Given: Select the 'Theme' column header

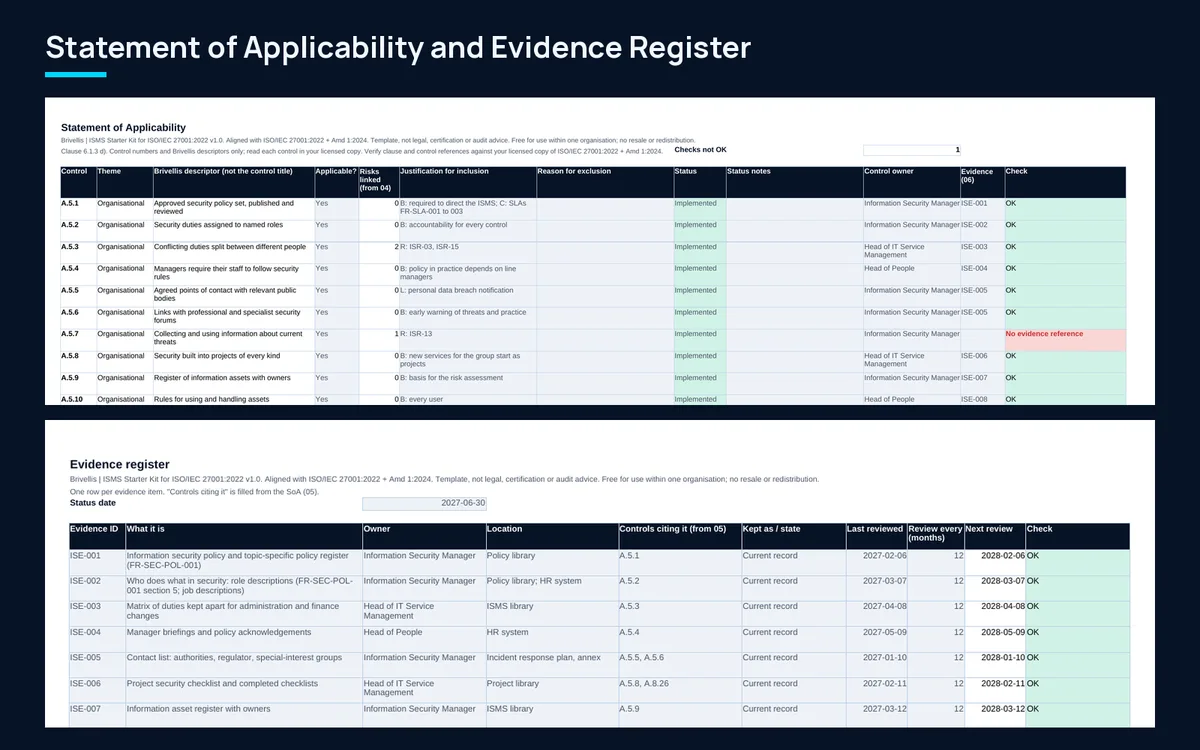Looking at the screenshot, I should click(x=124, y=182).
